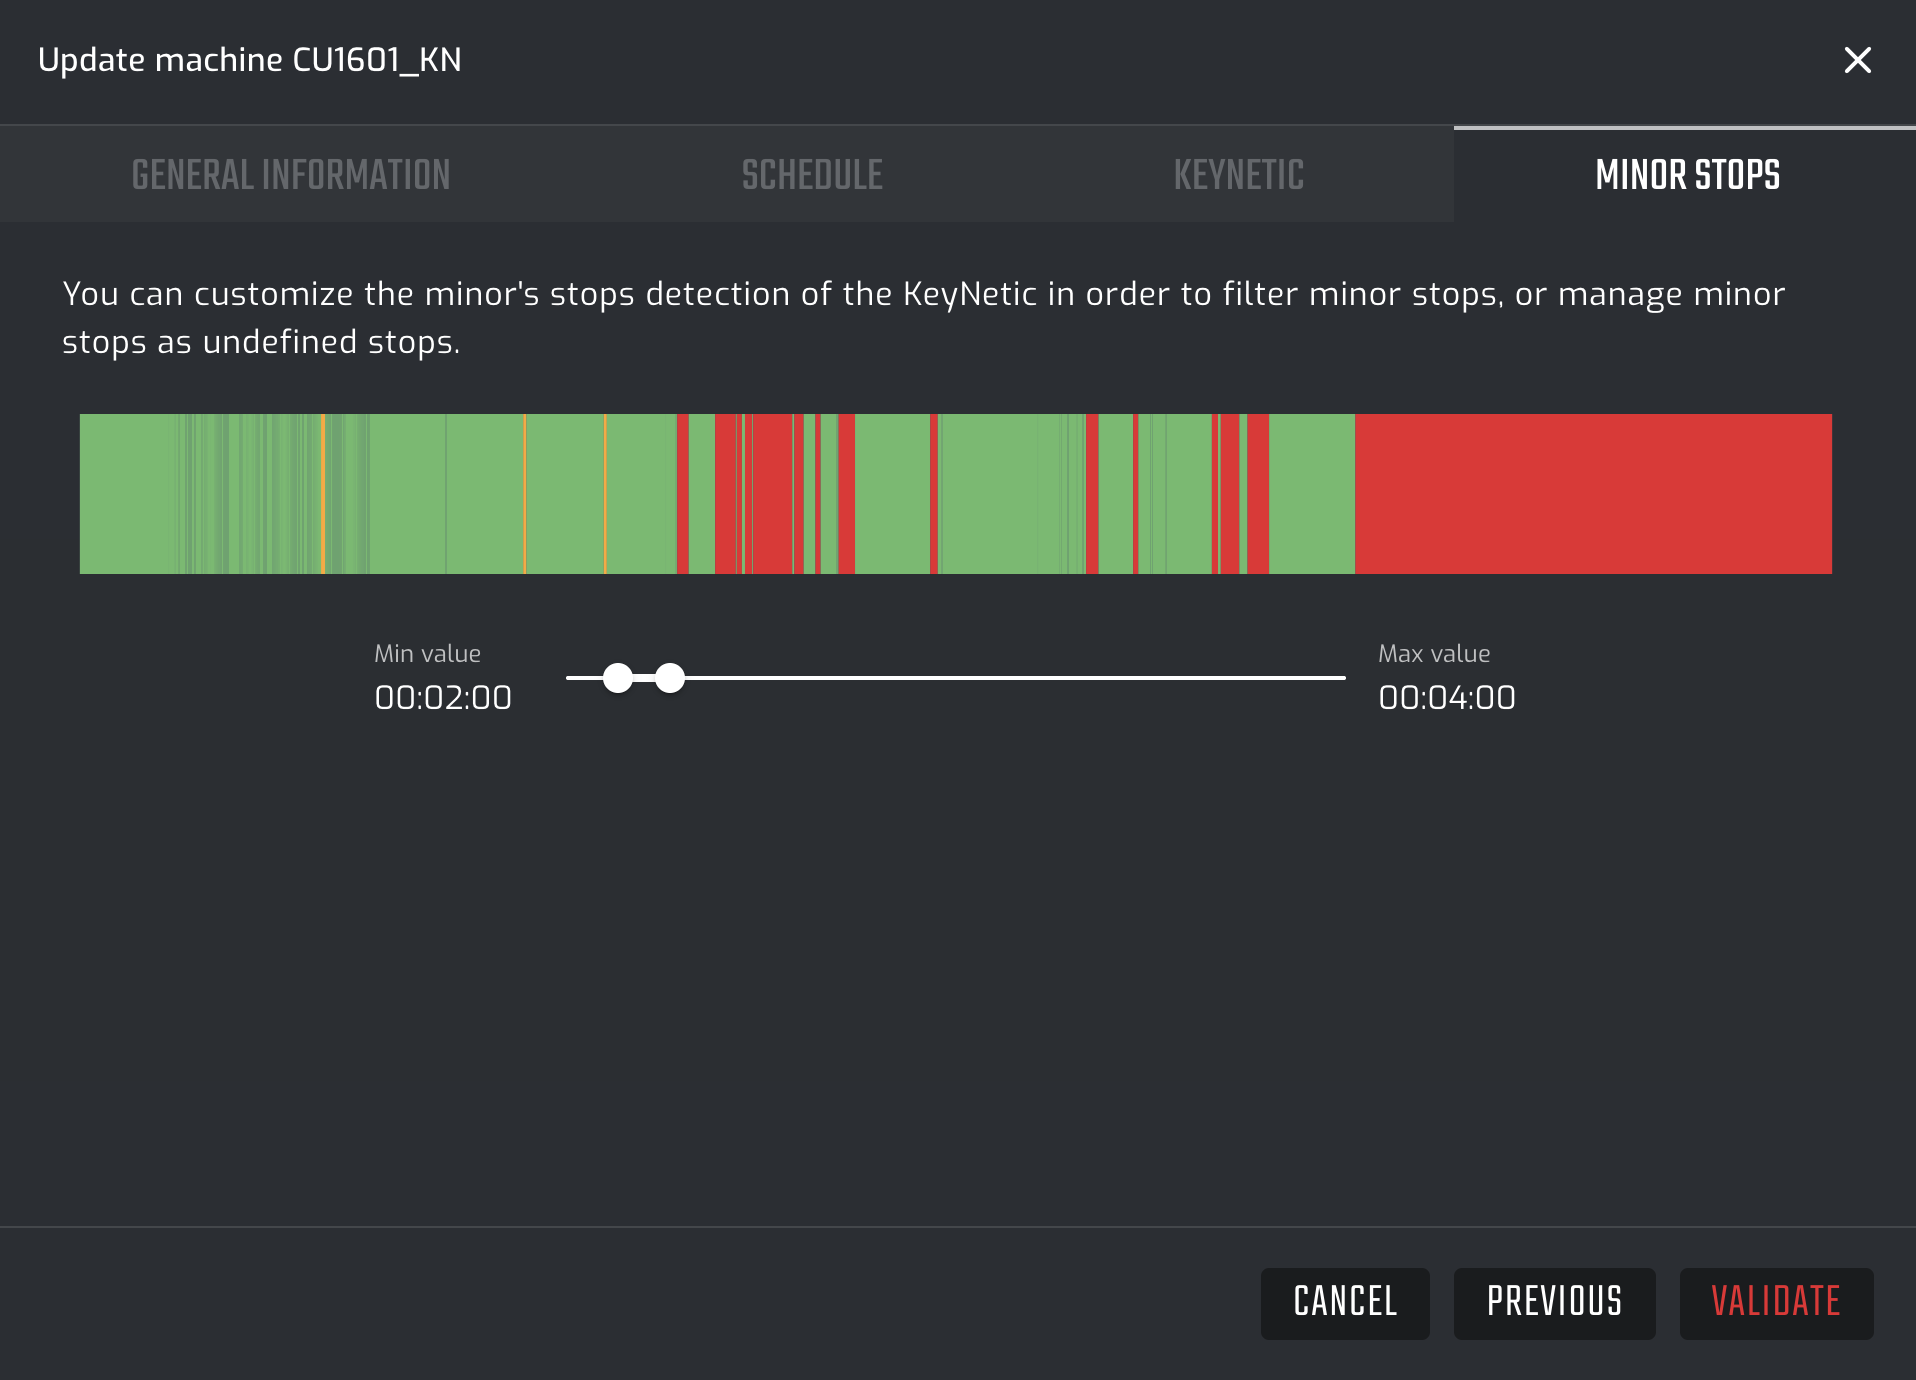This screenshot has width=1916, height=1380.
Task: Click the 'Min value' label
Action: (427, 654)
